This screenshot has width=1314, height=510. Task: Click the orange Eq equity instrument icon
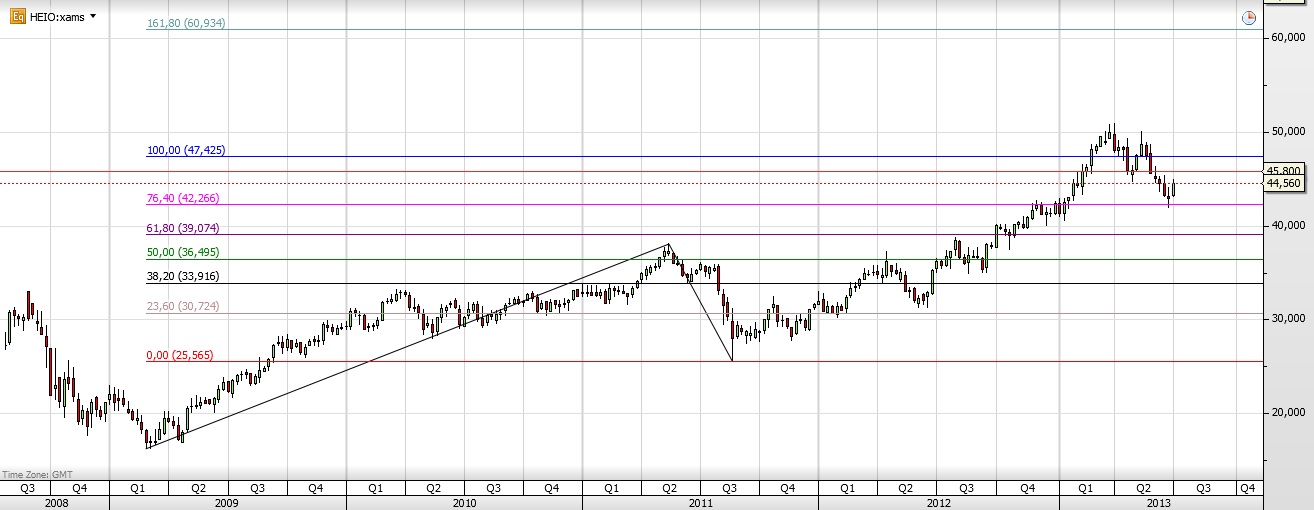click(x=17, y=16)
